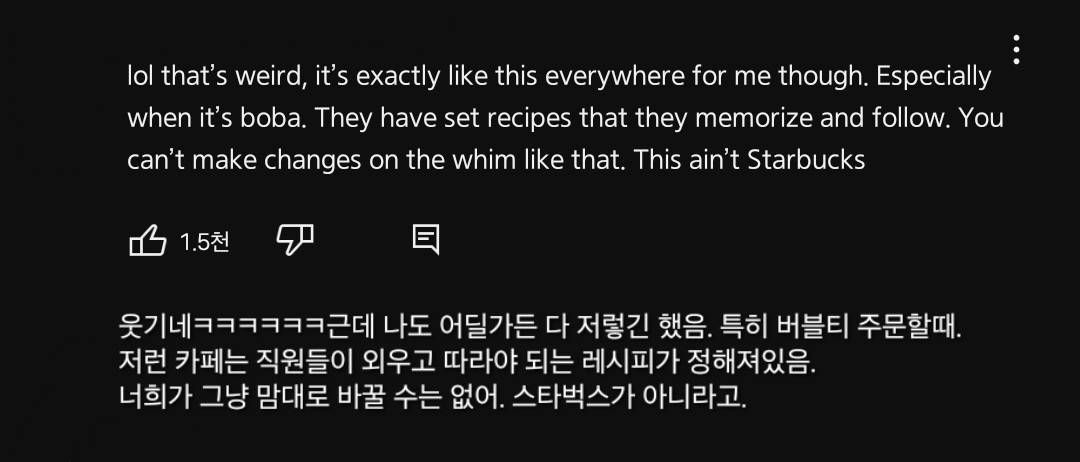Click the 1.5천 like count
Screen dimensions: 1080x462
(x=205, y=242)
